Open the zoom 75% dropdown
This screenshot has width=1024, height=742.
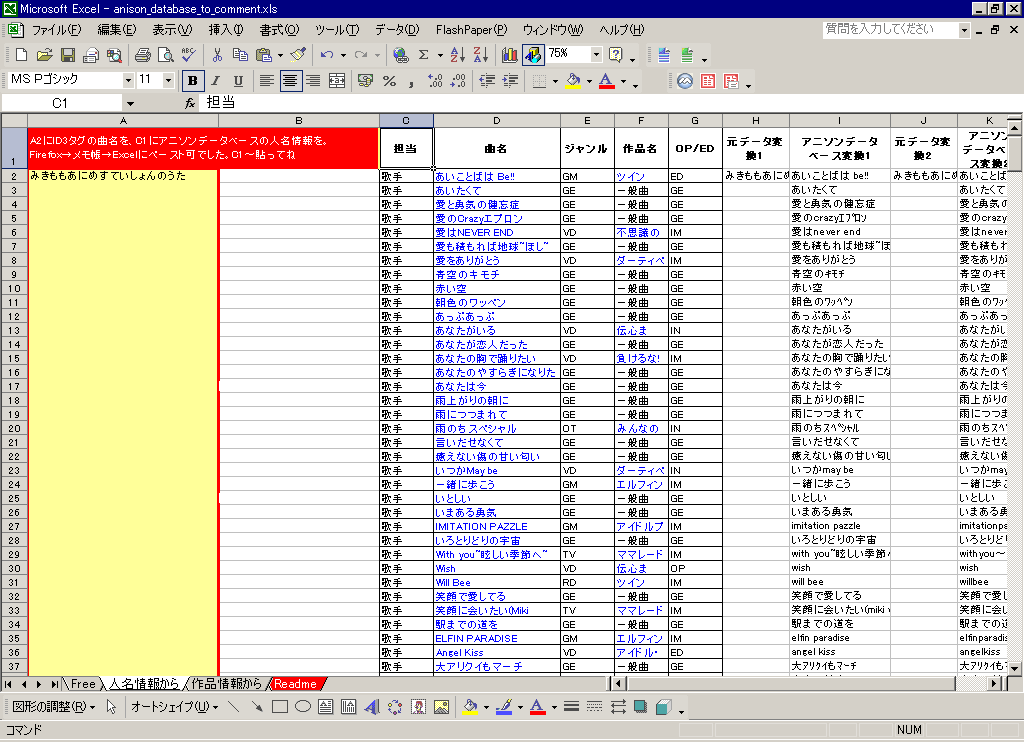(597, 54)
